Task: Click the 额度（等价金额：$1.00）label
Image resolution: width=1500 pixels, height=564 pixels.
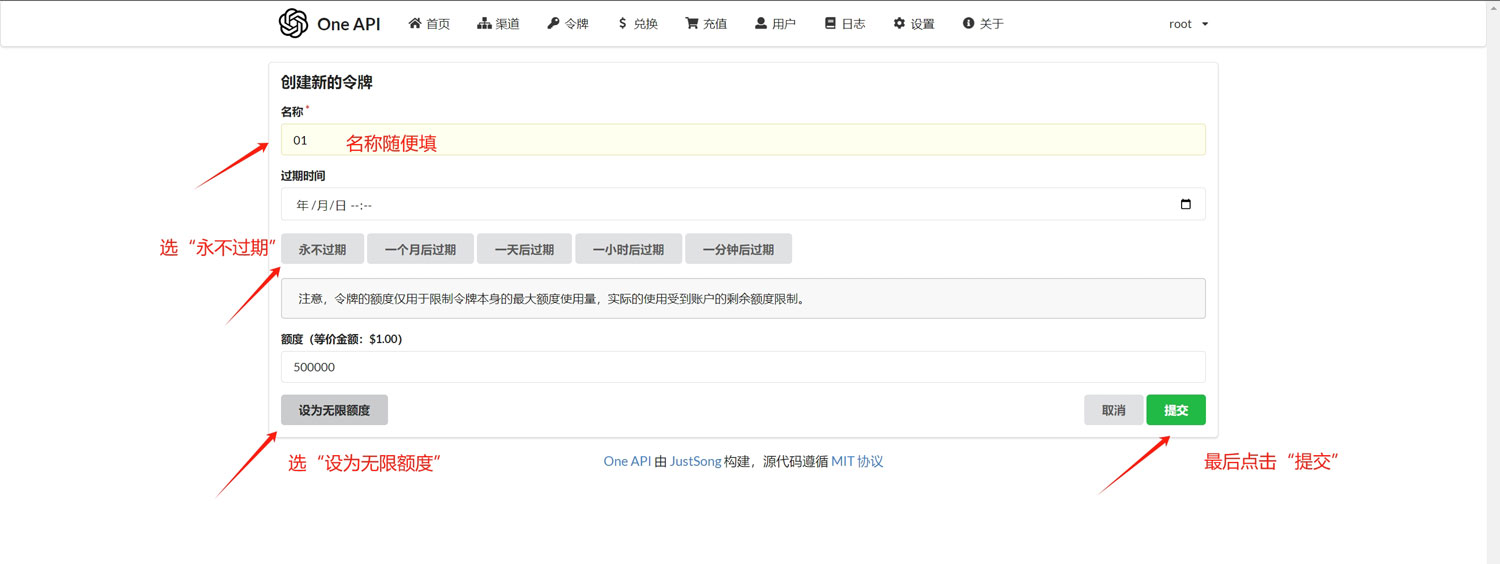Action: coord(341,339)
